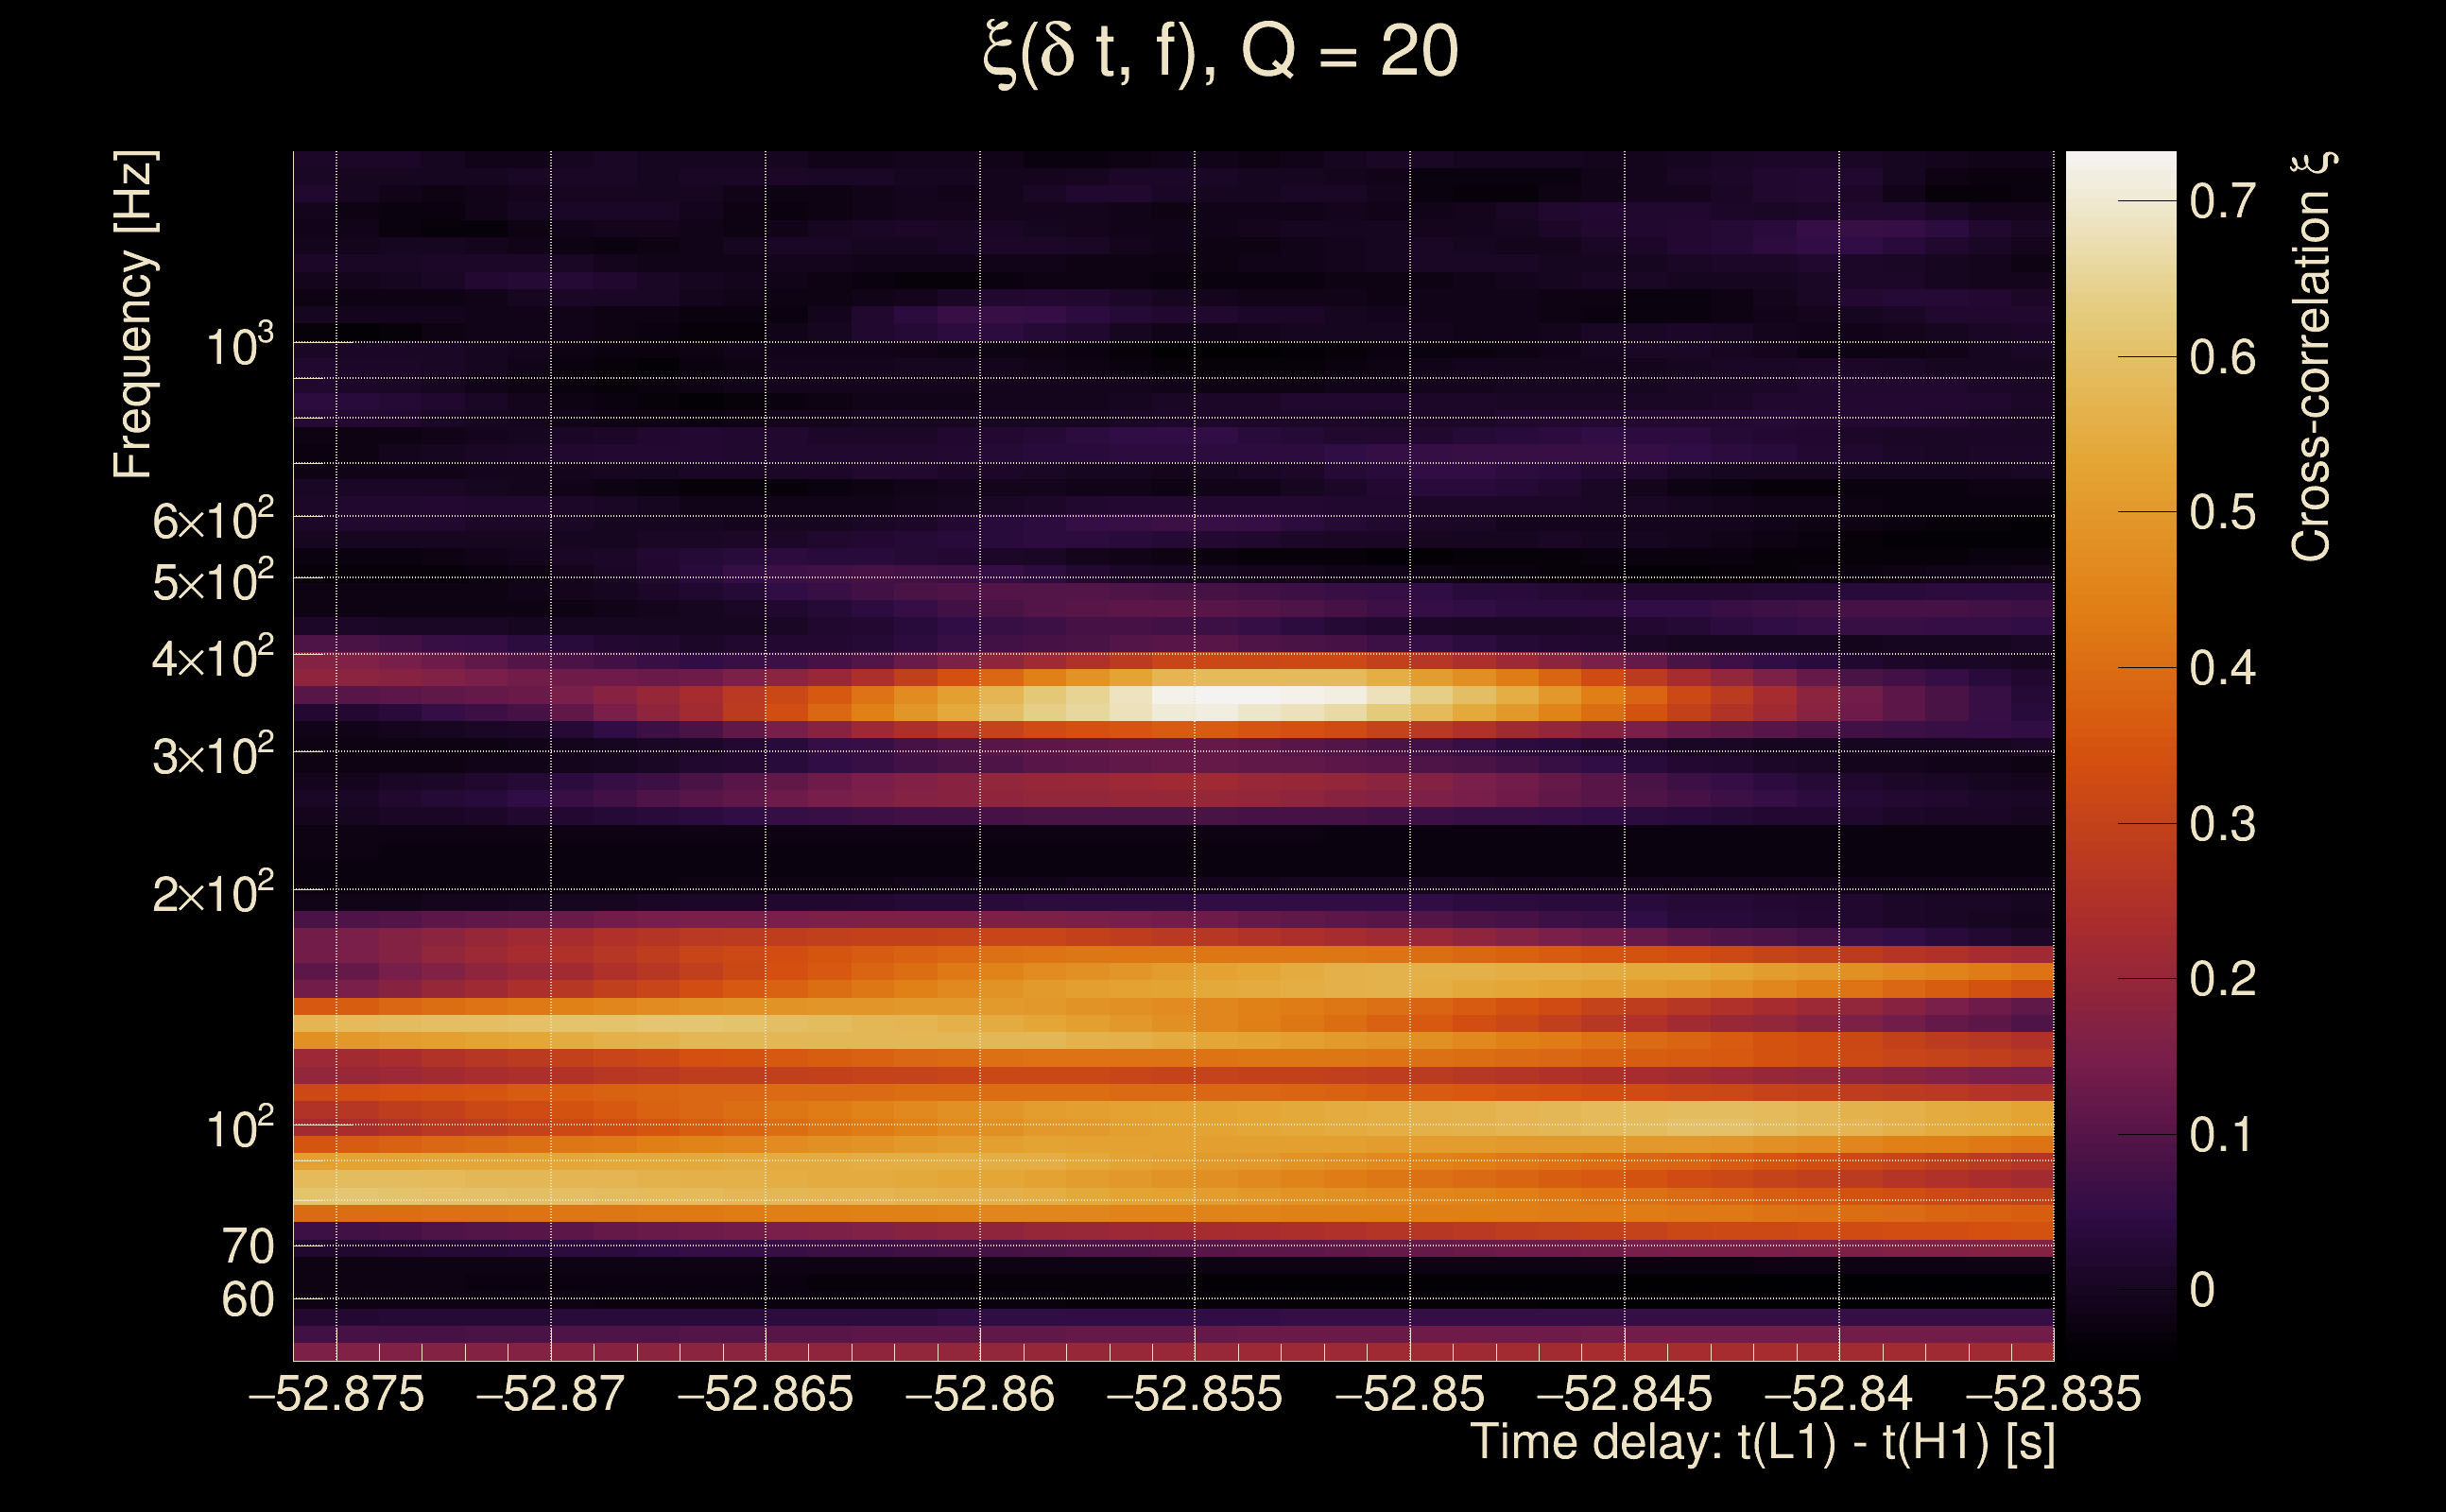Click the 60 frequency tick label
2446x1512 pixels.
click(247, 1300)
